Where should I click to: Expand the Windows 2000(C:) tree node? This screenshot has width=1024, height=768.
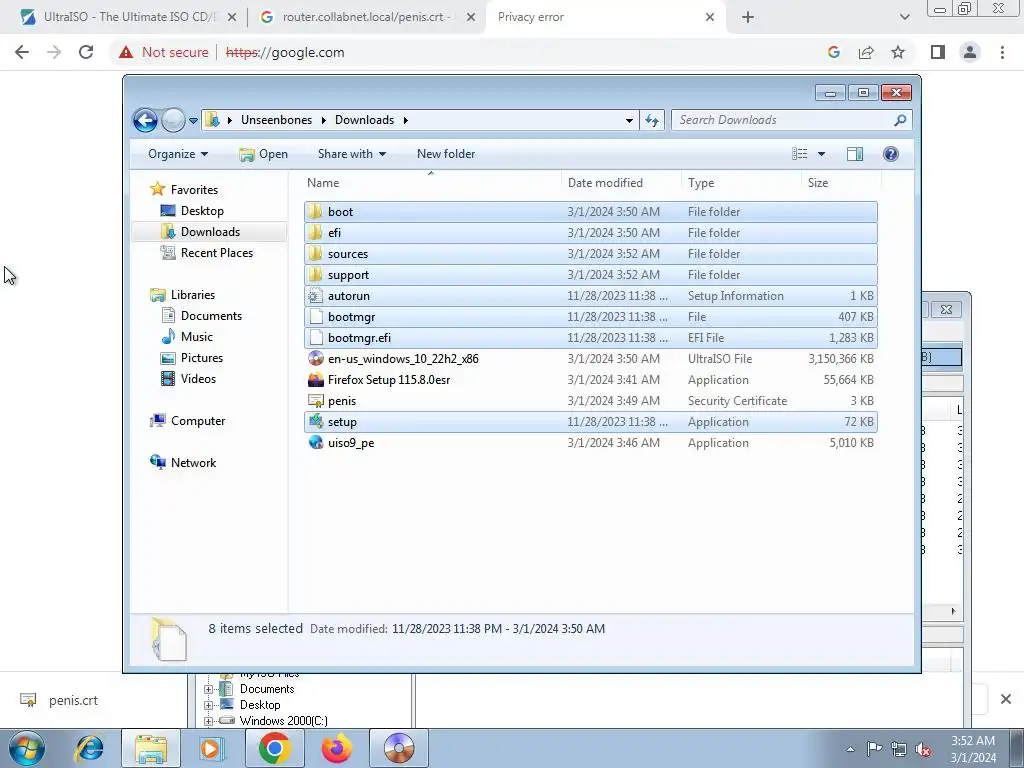tap(208, 721)
